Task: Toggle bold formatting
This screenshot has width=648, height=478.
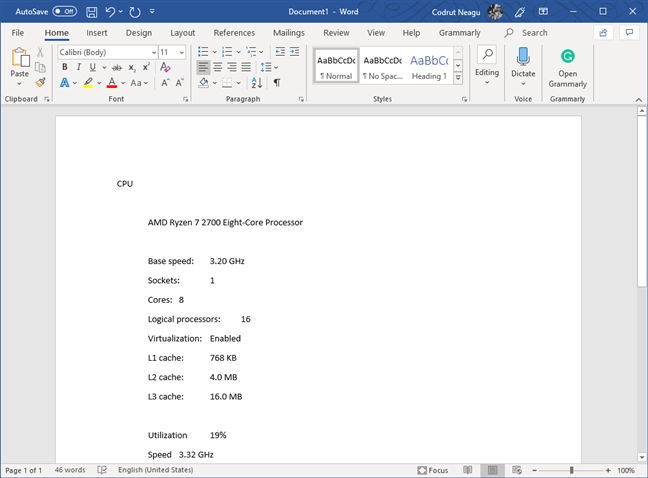Action: coord(64,67)
